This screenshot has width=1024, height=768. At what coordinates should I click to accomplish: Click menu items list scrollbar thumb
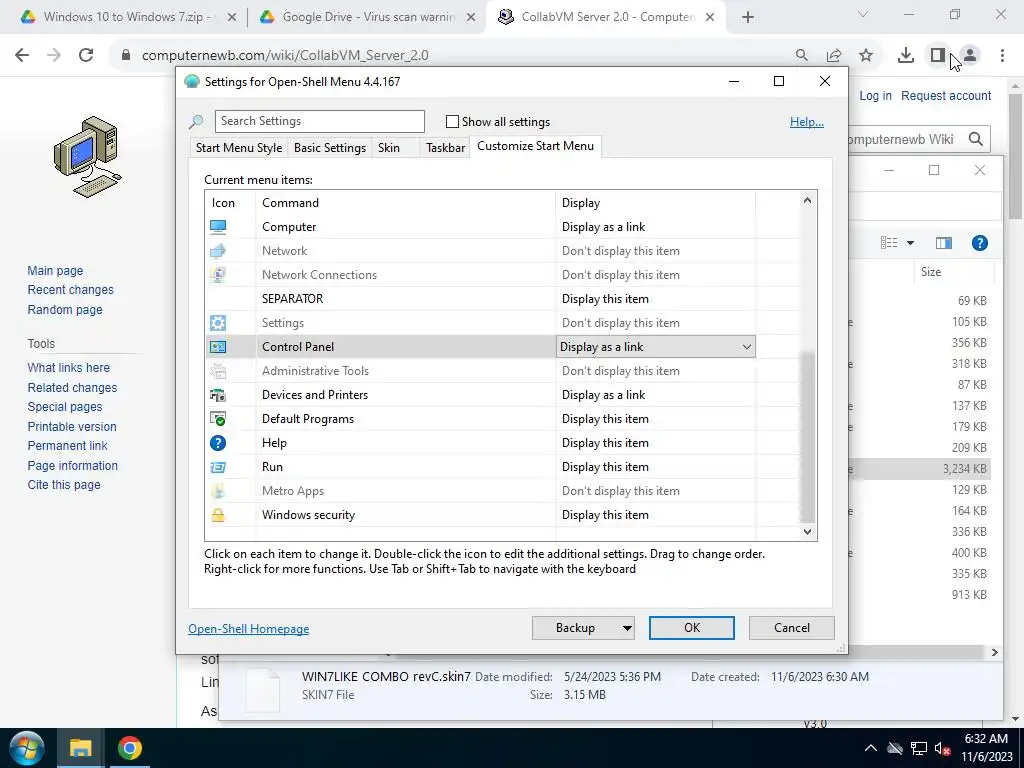[807, 436]
